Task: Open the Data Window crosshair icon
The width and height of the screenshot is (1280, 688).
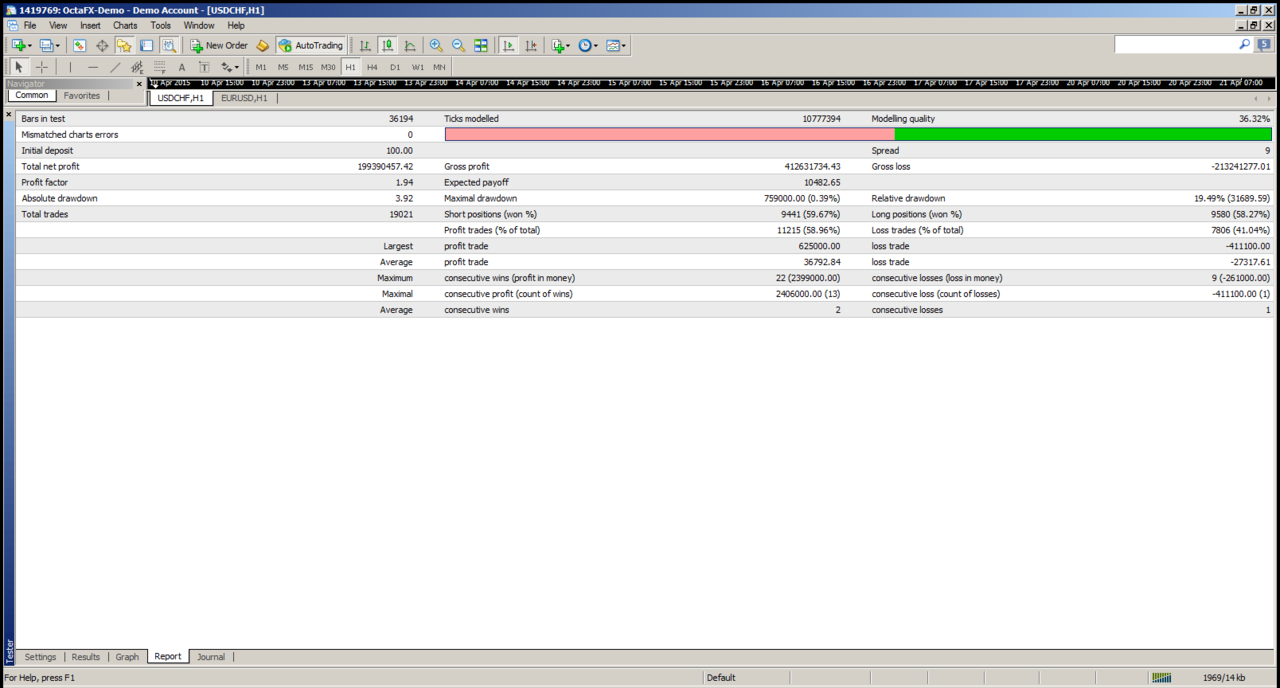Action: [102, 45]
